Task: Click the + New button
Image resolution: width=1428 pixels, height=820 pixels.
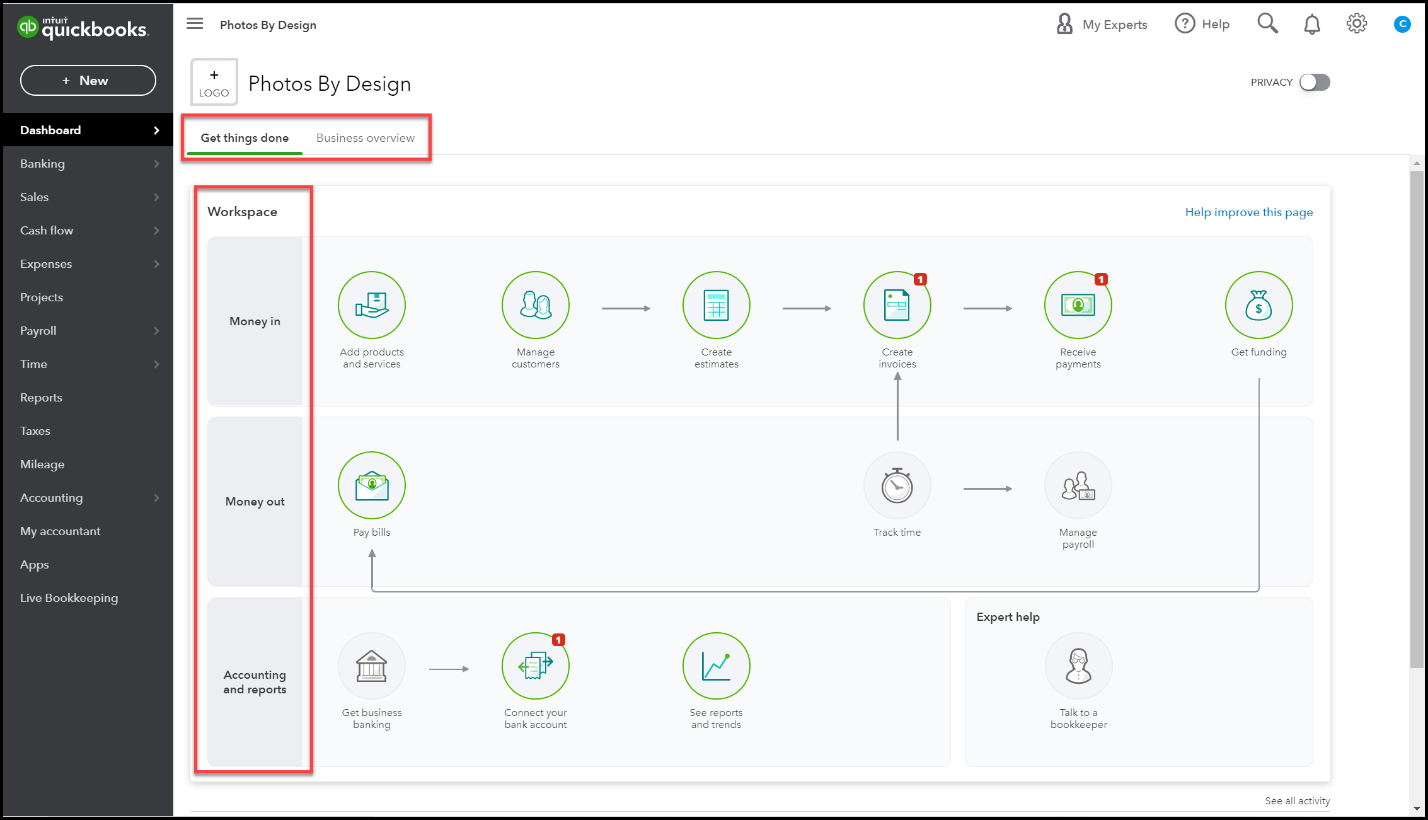Action: pyautogui.click(x=88, y=81)
